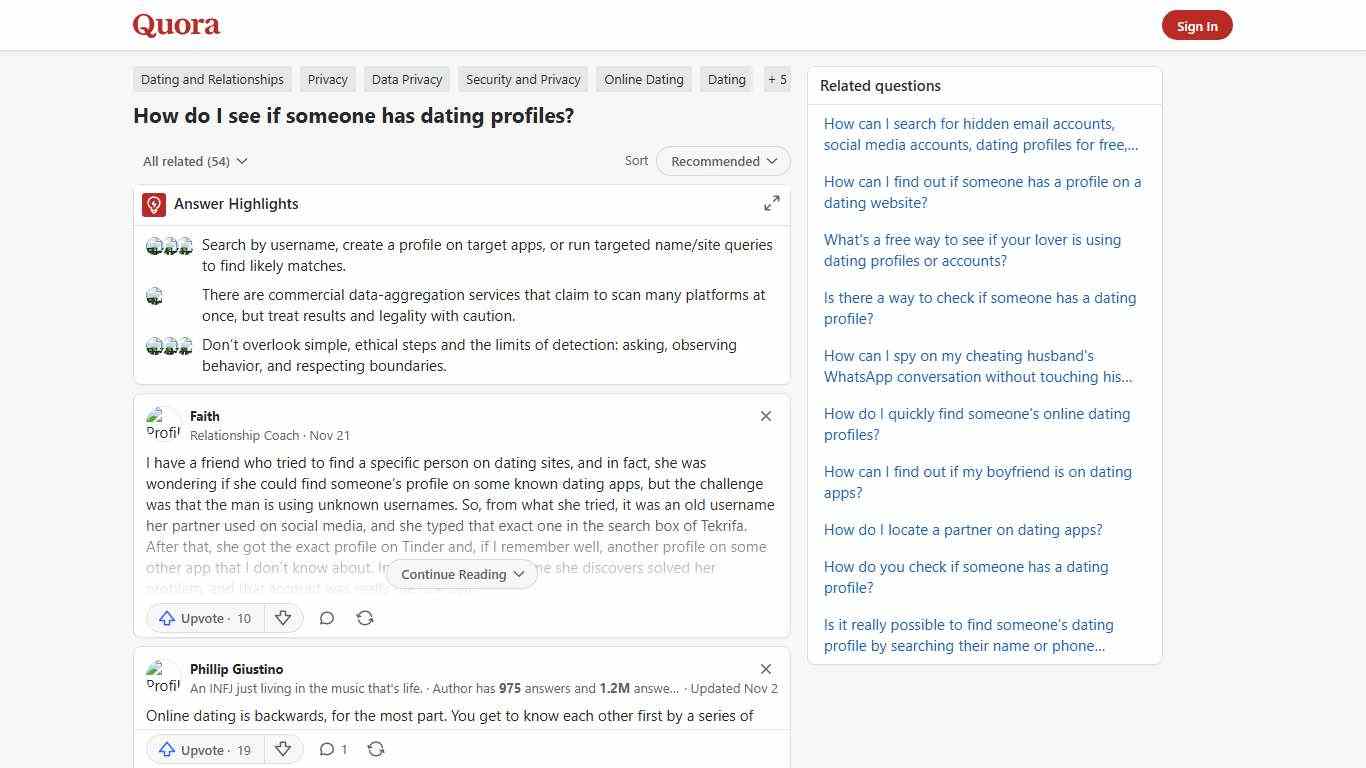This screenshot has height=768, width=1366.
Task: Open comments on Faith's answer
Action: tap(327, 618)
